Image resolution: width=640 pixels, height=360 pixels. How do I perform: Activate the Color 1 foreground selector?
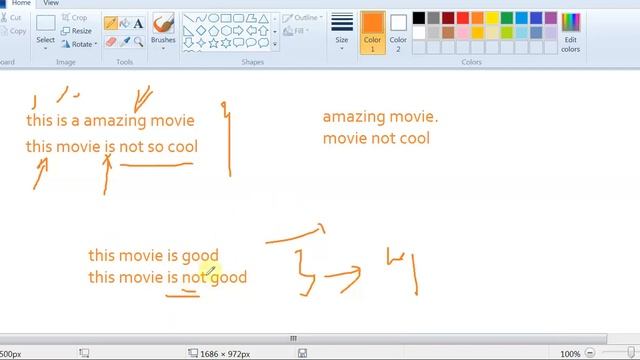click(x=372, y=33)
